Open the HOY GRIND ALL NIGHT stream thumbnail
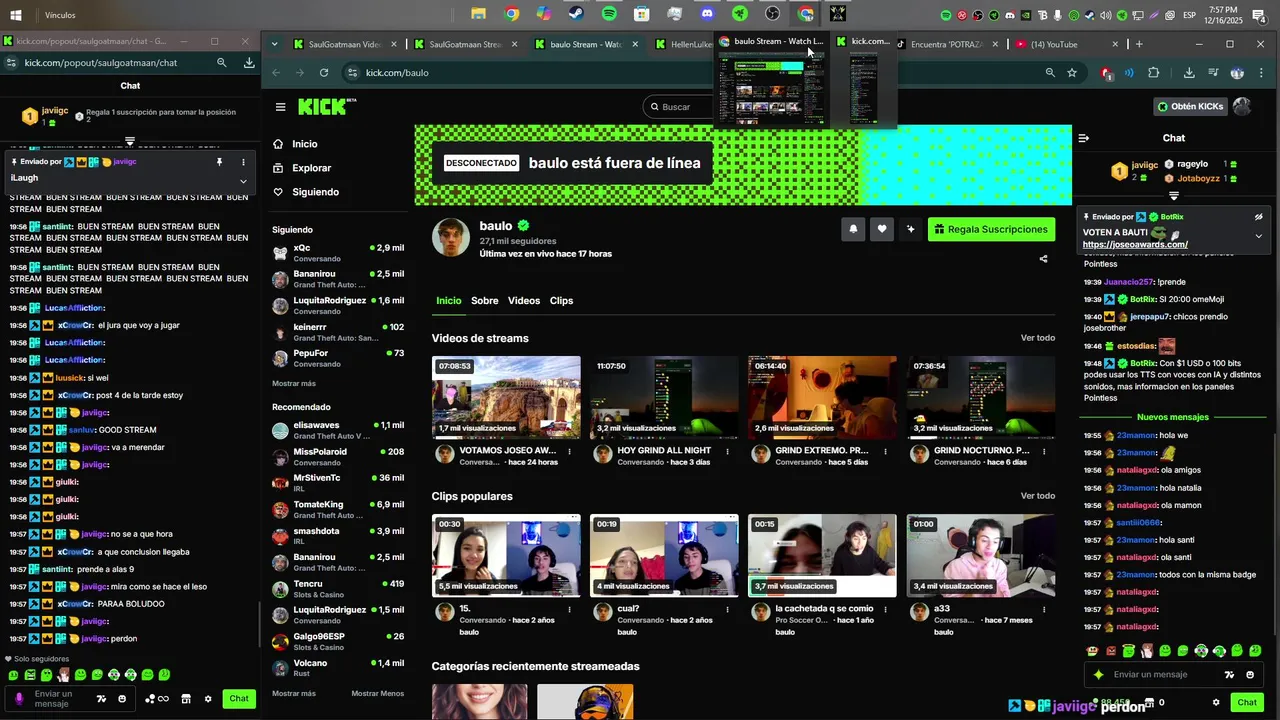 (664, 397)
